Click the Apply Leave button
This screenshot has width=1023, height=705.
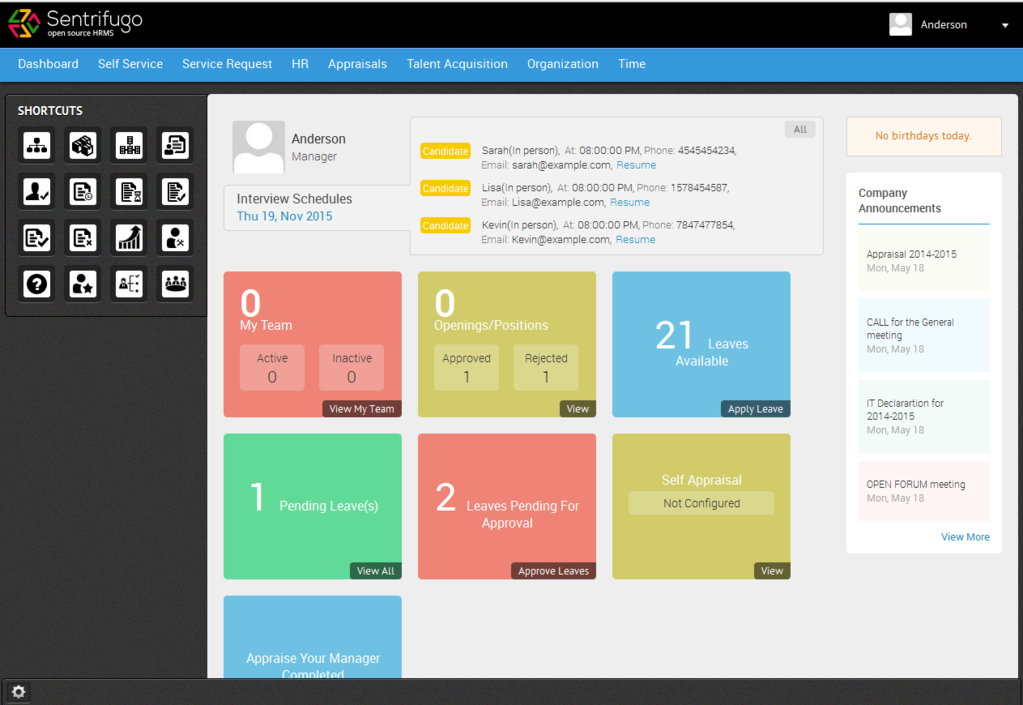pyautogui.click(x=756, y=409)
